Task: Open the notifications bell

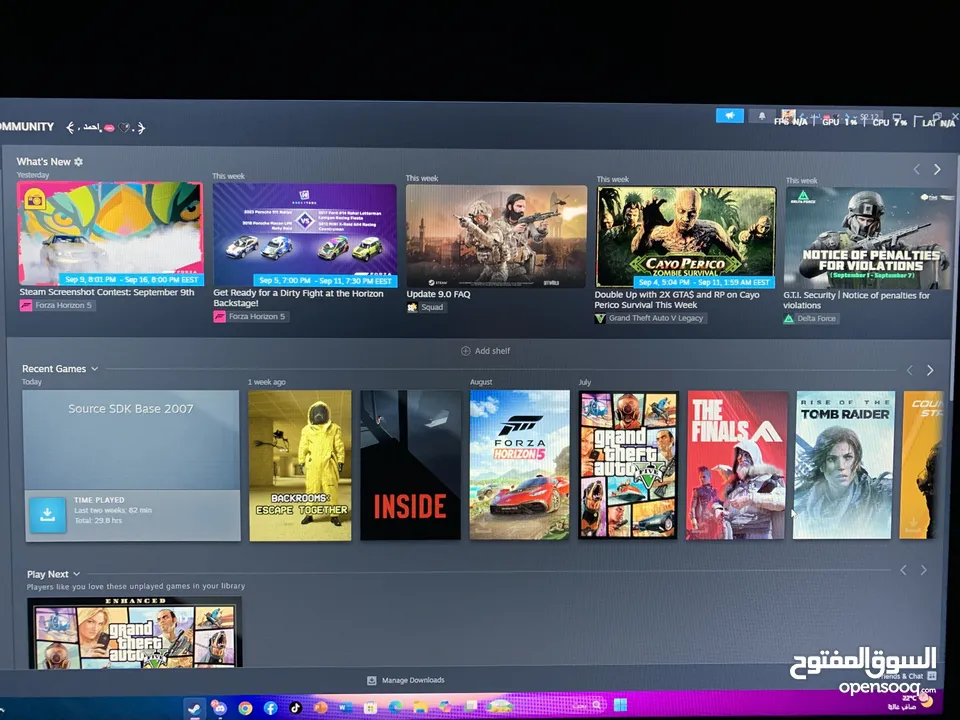Action: [762, 116]
